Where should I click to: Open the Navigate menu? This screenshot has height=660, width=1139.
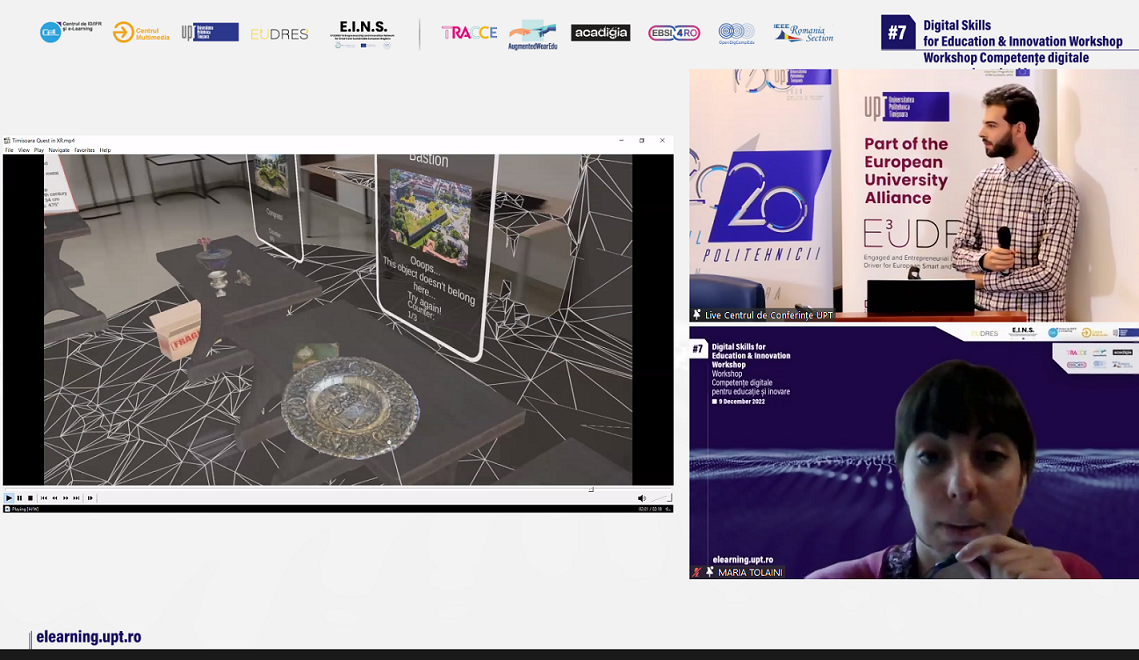[x=59, y=150]
